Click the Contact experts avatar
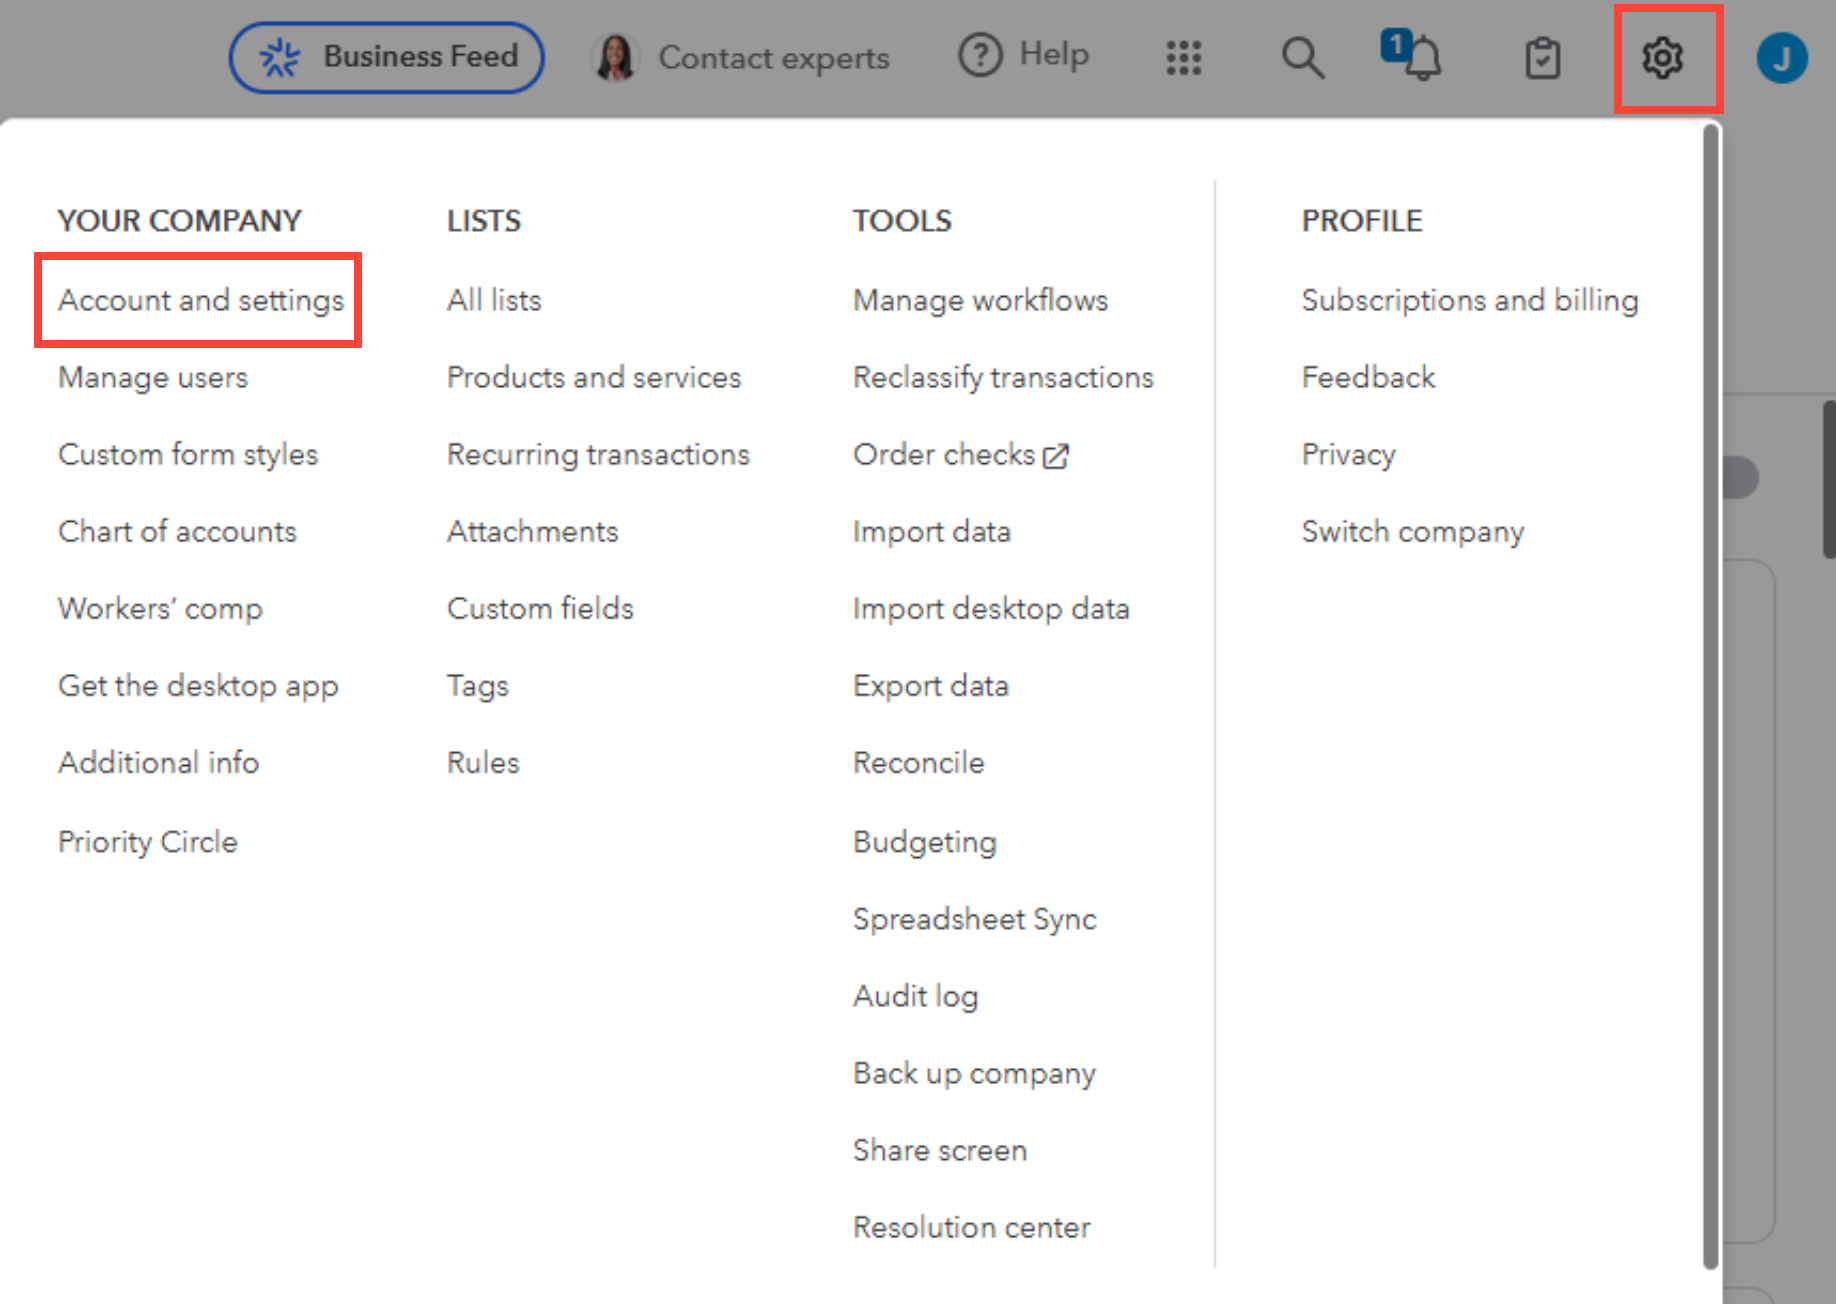Screen dimensions: 1836x1304 [616, 58]
